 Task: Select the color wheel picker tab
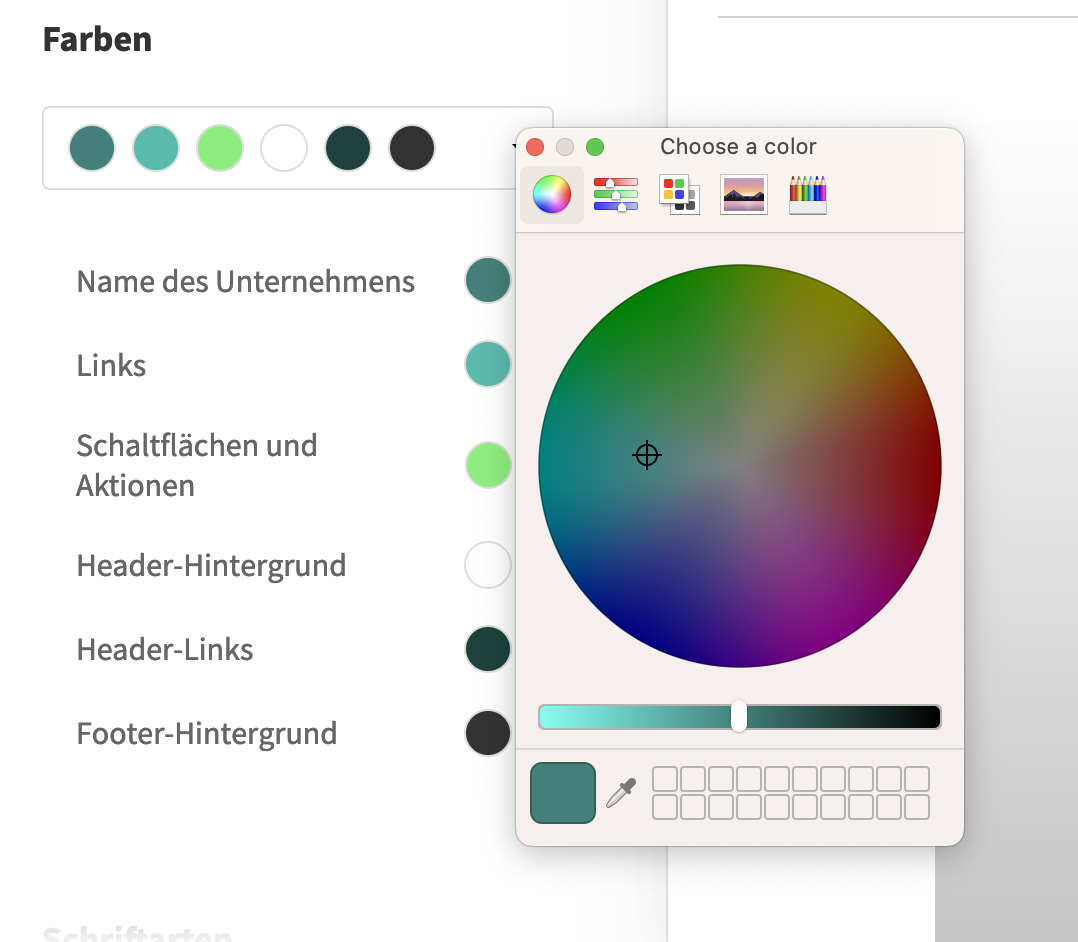[552, 195]
